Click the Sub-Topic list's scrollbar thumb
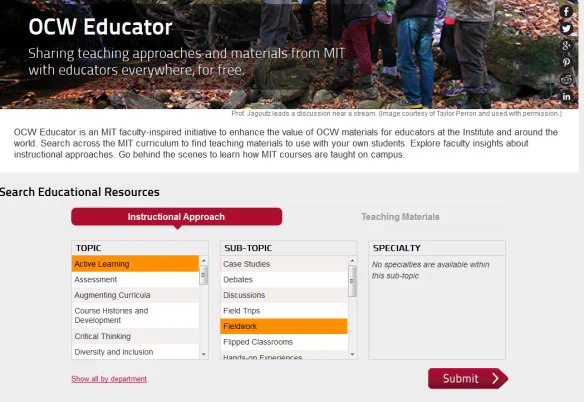Viewport: 584px width, 402px height. 352,281
